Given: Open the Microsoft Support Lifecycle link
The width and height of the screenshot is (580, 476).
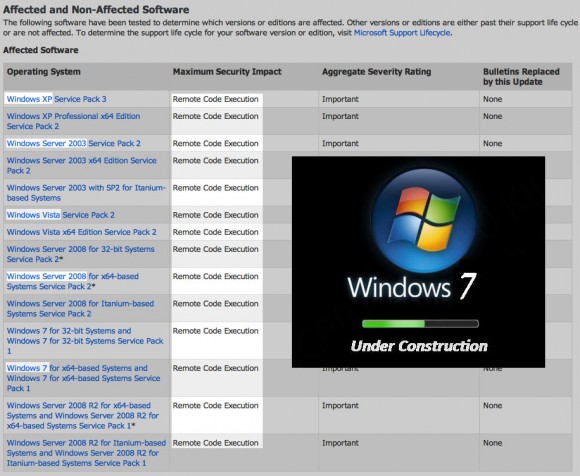Looking at the screenshot, I should click(x=402, y=33).
